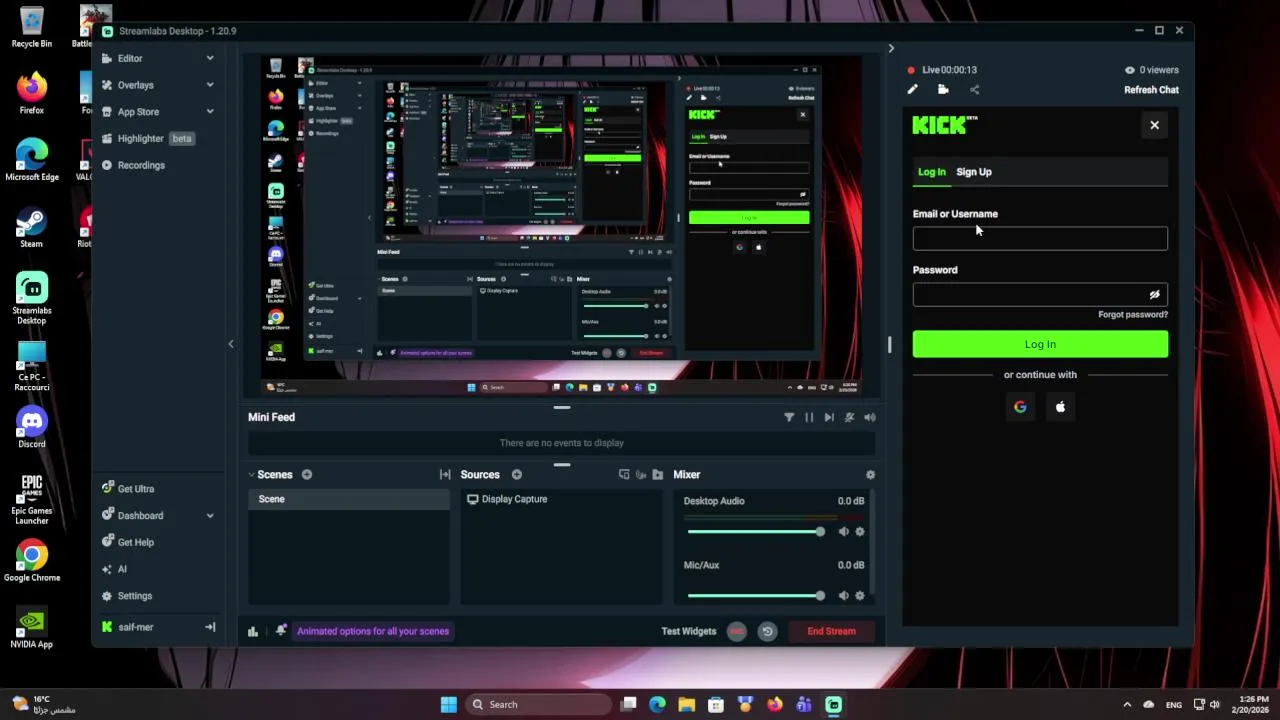Click the red REC record button
Screen dimensions: 1280x720
point(737,631)
